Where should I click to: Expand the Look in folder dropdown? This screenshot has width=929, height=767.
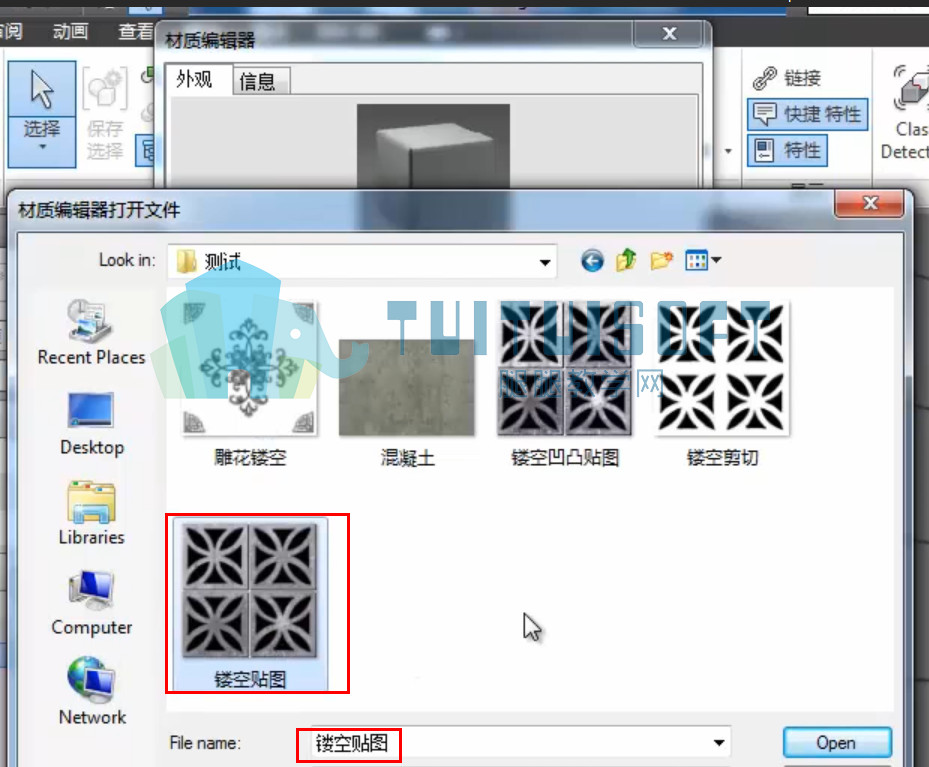(544, 262)
